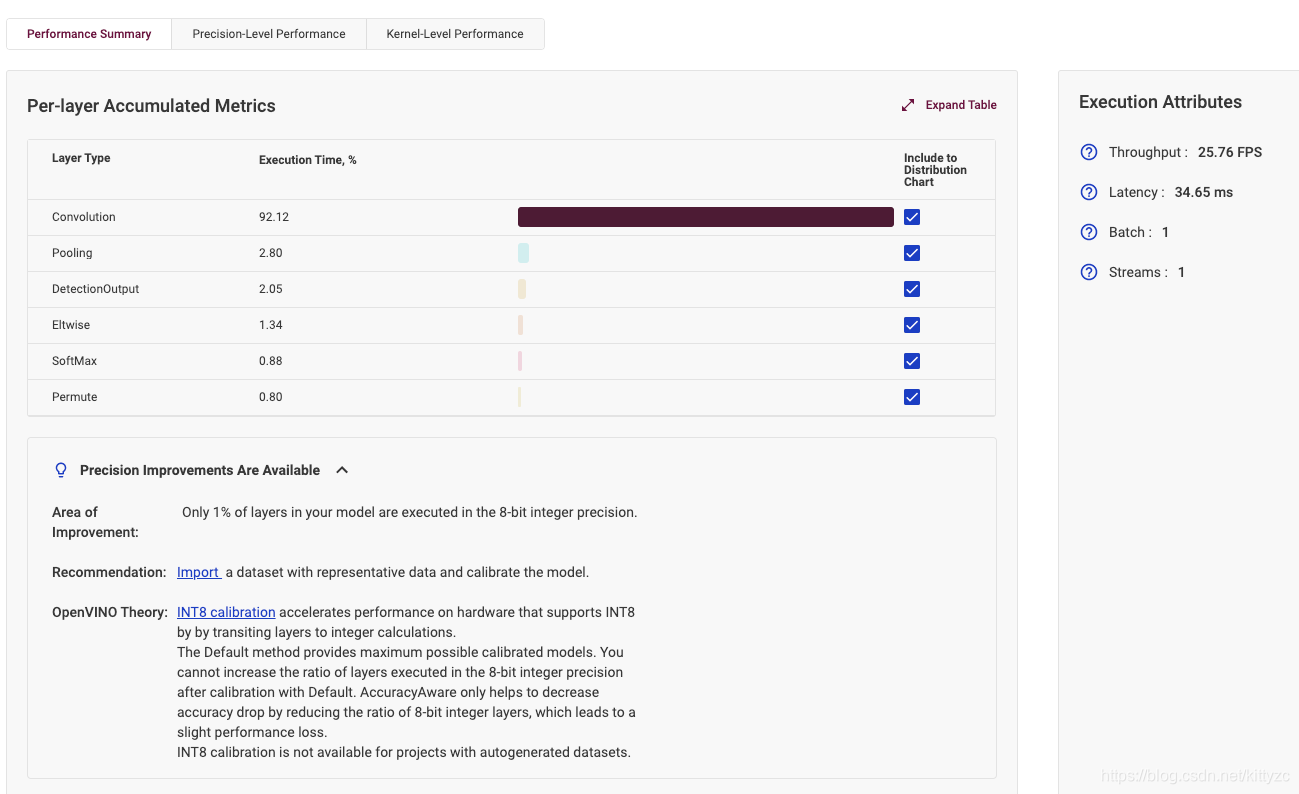Click the Streams help question icon
The image size is (1299, 794).
(x=1089, y=272)
